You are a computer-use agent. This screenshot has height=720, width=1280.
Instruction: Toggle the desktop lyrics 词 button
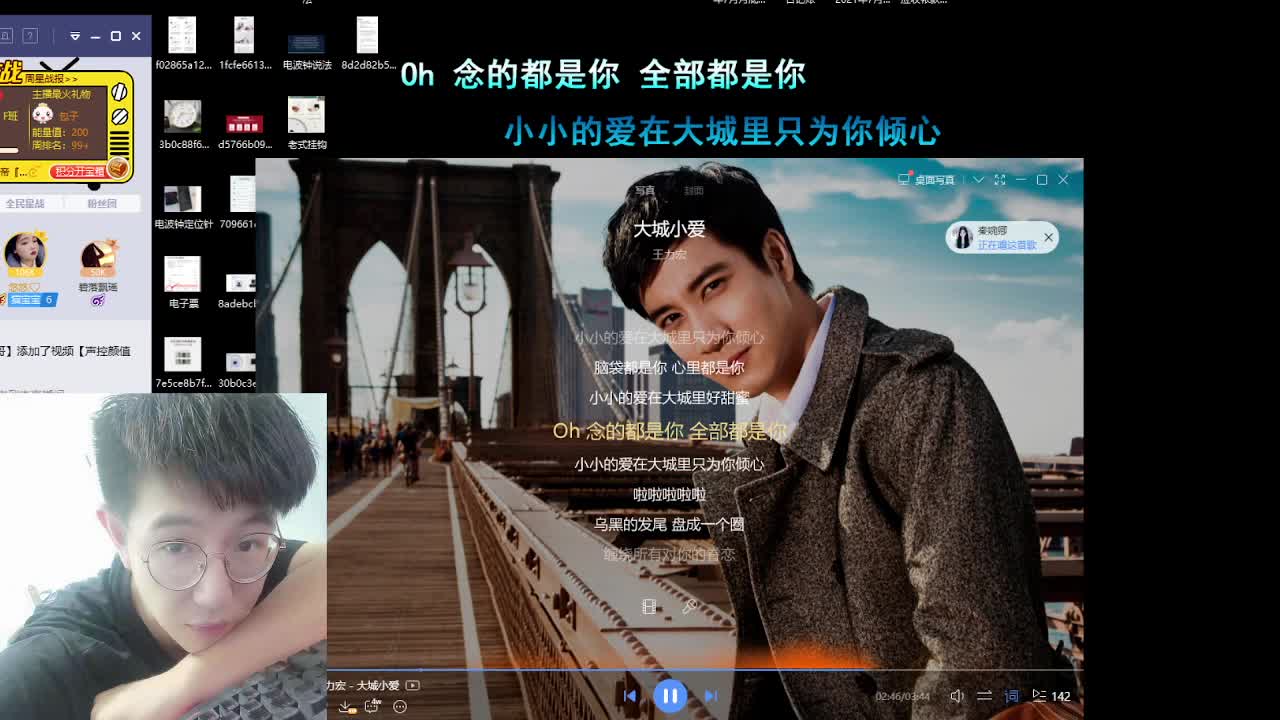[1011, 696]
